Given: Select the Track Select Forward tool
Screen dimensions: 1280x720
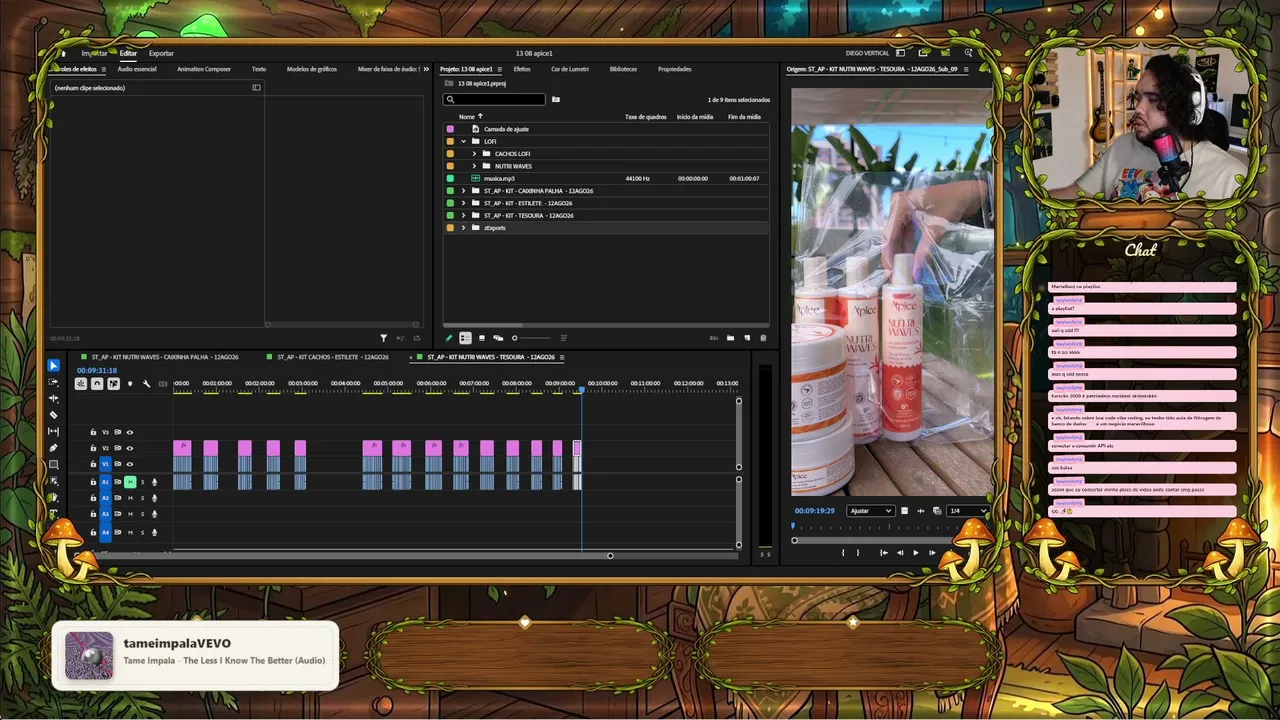Looking at the screenshot, I should (x=54, y=382).
